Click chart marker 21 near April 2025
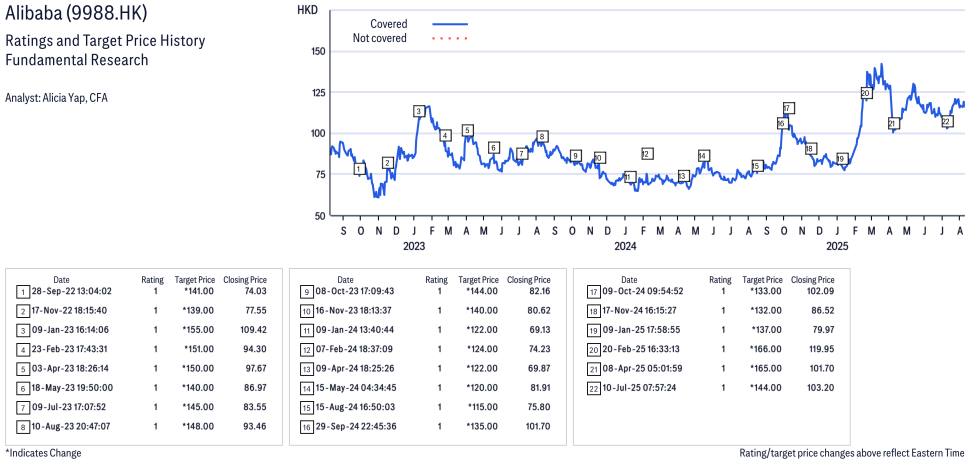This screenshot has width=975, height=459. pos(894,123)
